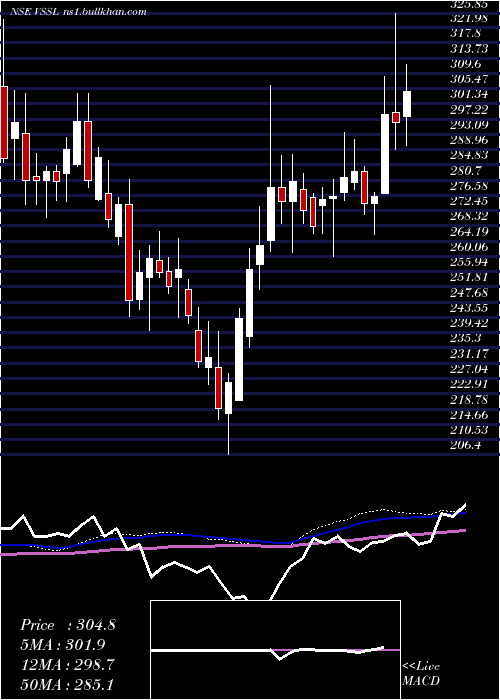The width and height of the screenshot is (500, 700).
Task: Click the 255.94 price axis label
Action: pyautogui.click(x=469, y=262)
